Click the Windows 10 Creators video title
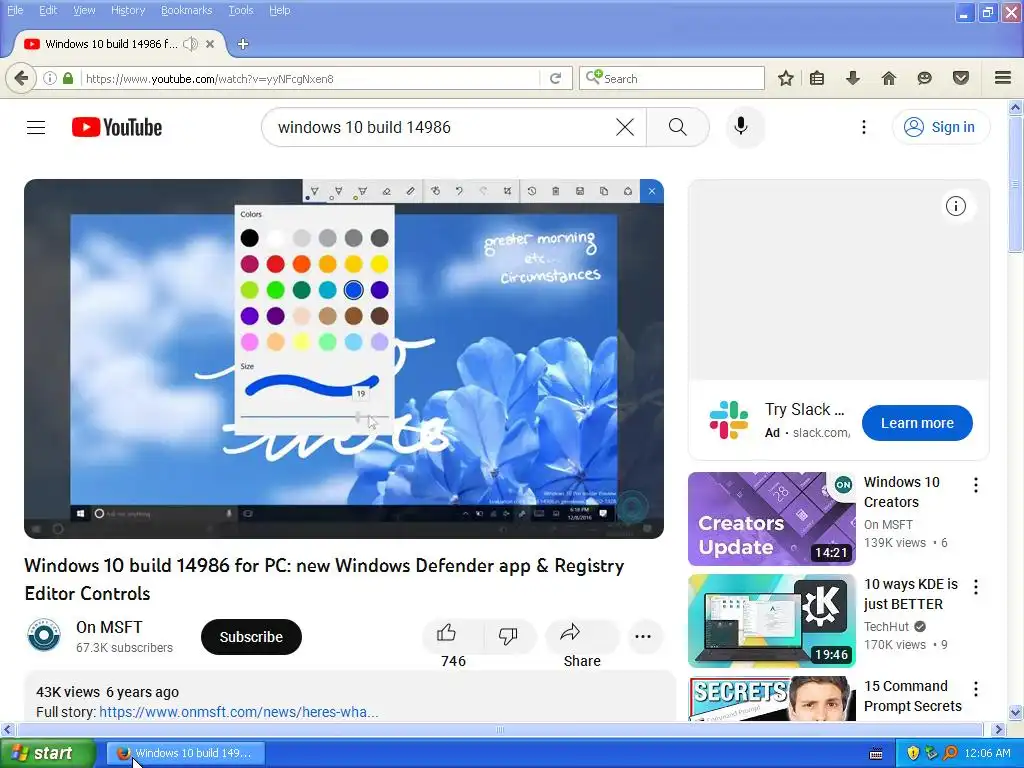Image resolution: width=1024 pixels, height=768 pixels. tap(901, 492)
